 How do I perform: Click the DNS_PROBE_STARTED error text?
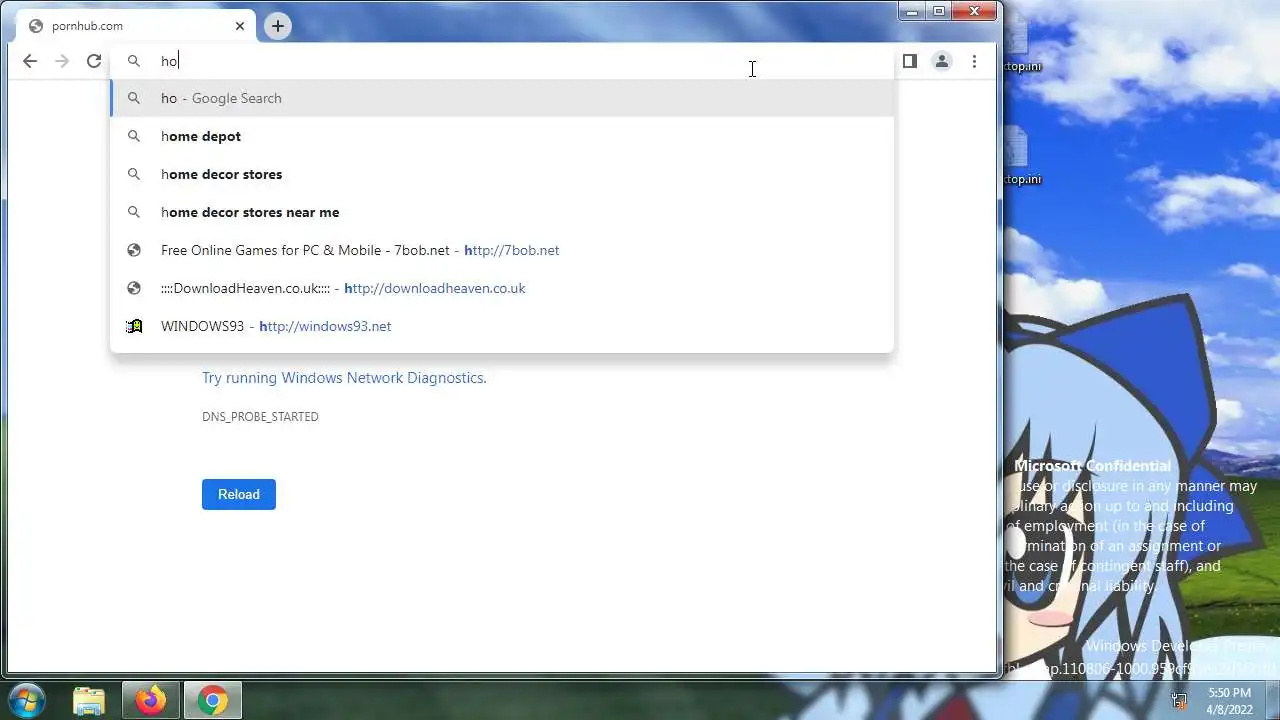coord(260,416)
